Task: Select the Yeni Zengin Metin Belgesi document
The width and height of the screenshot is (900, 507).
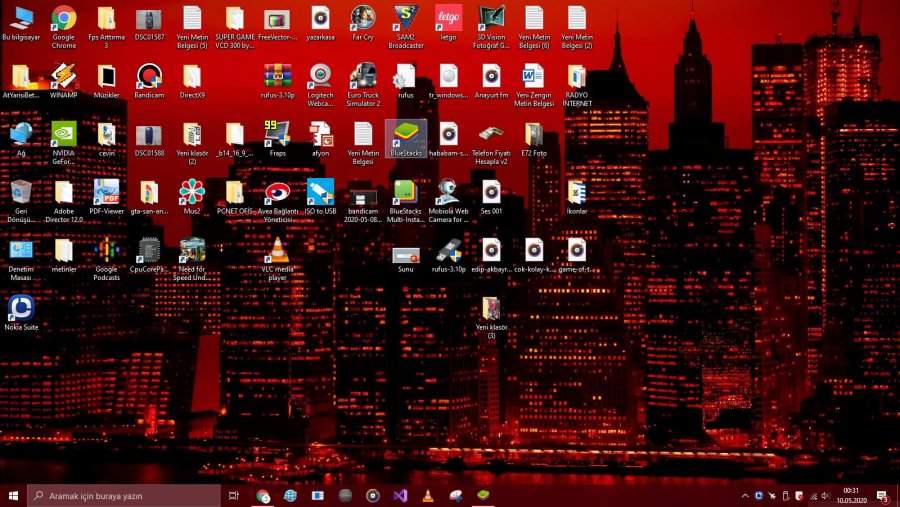Action: pos(534,86)
